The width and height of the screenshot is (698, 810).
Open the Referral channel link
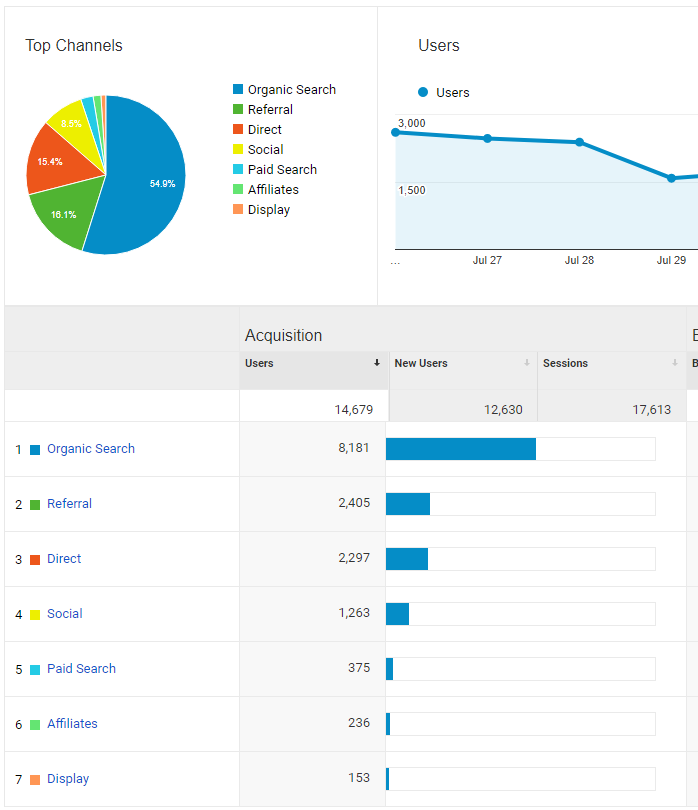click(x=69, y=503)
